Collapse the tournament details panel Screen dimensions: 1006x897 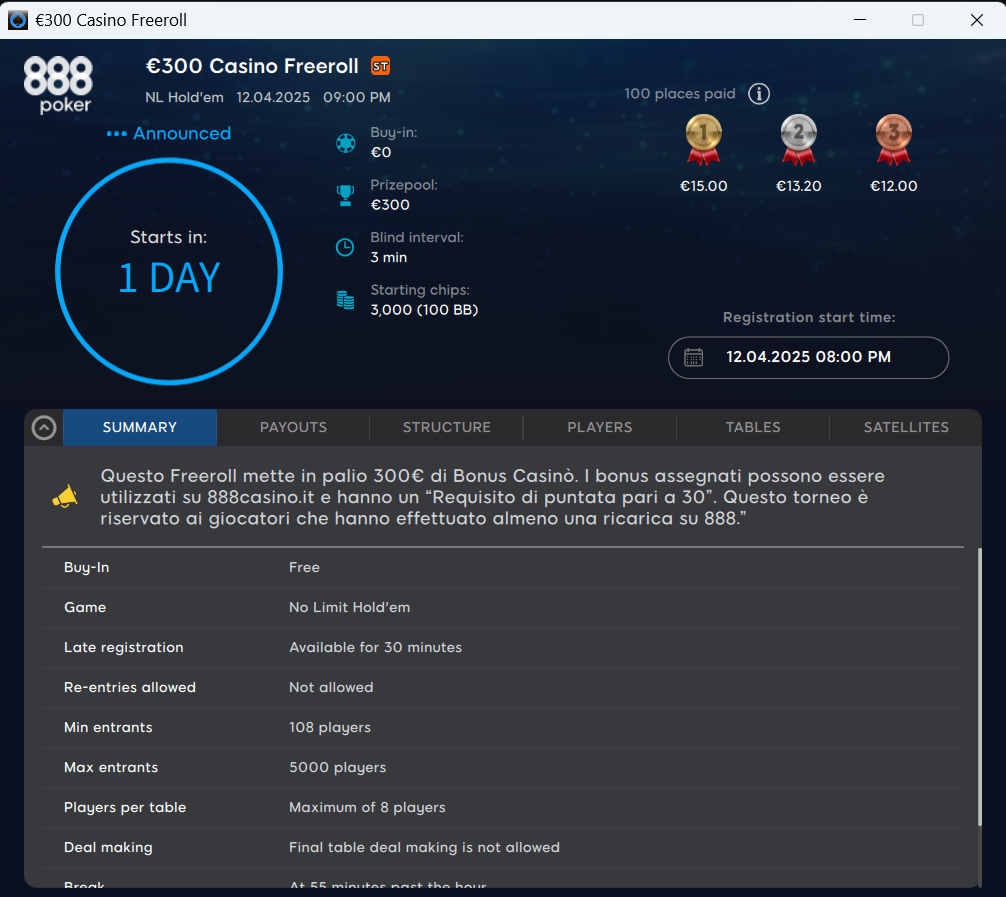43,428
